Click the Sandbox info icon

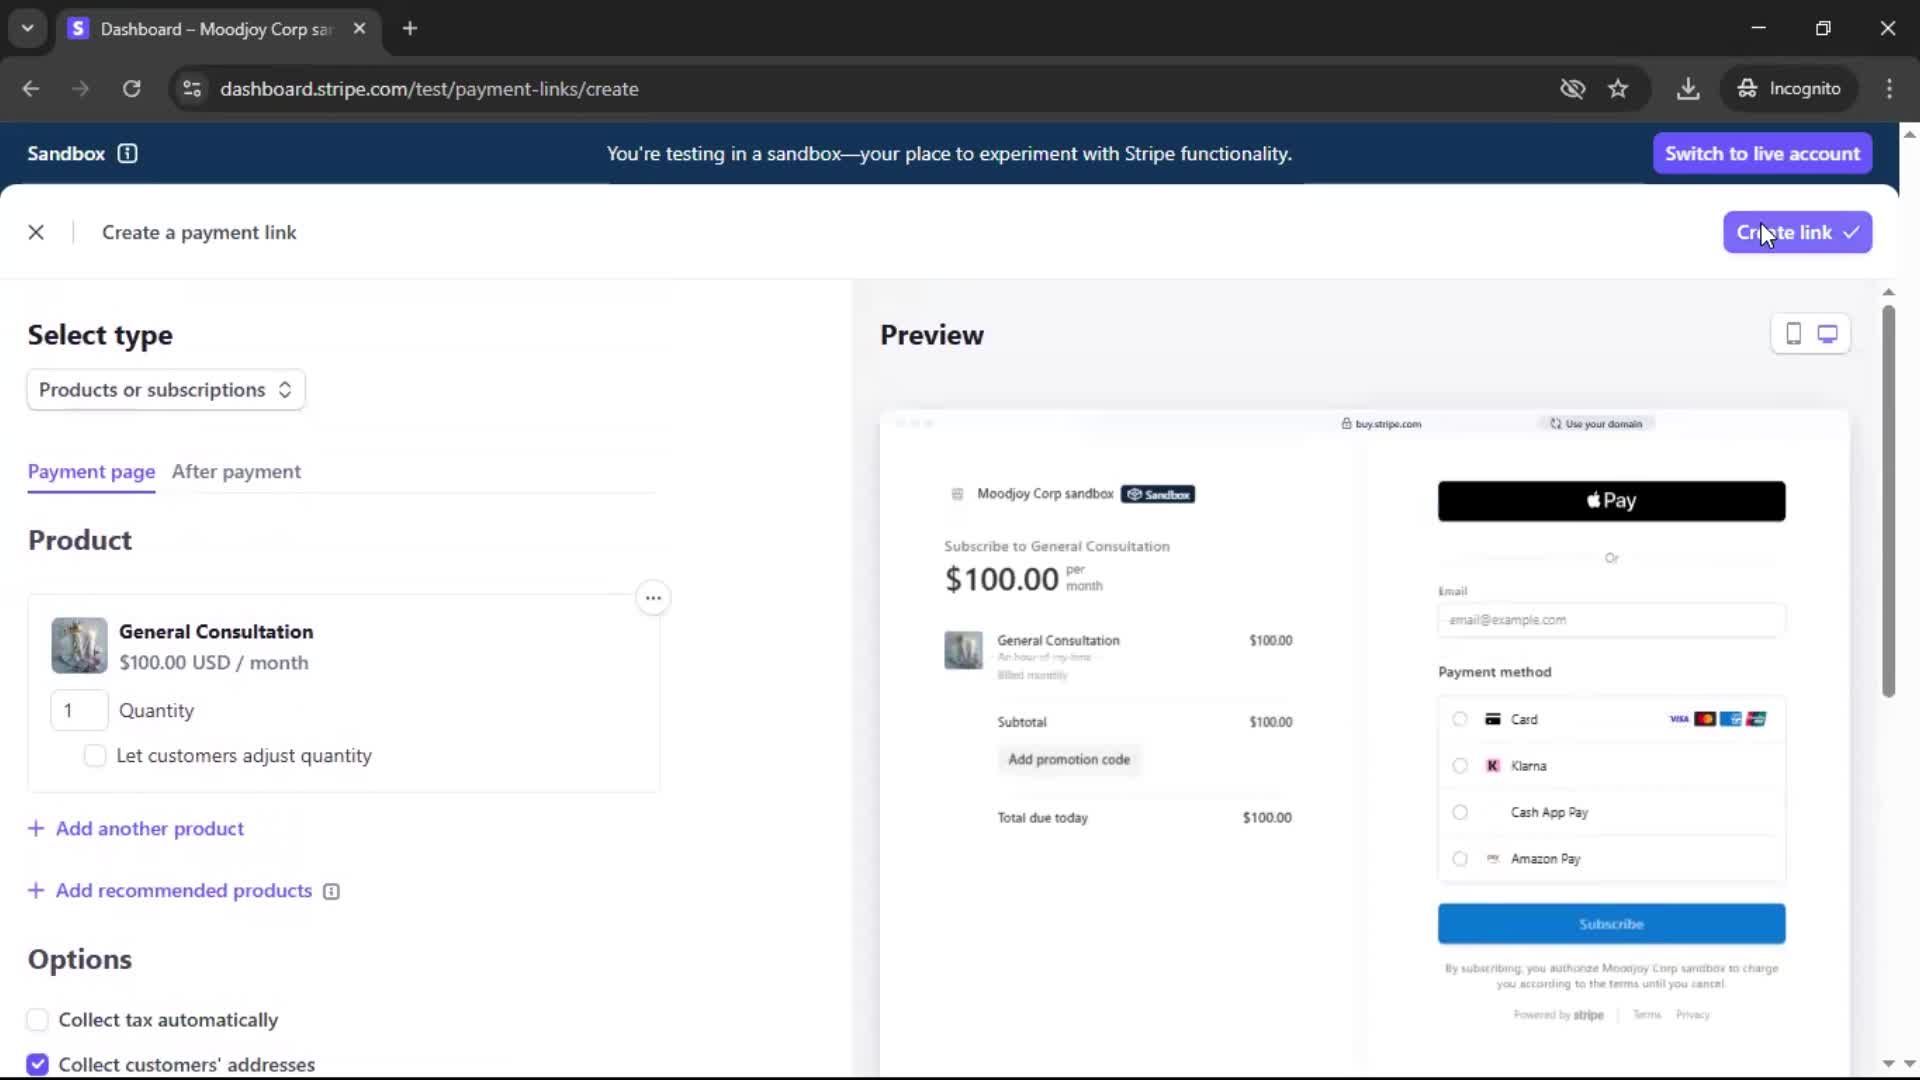[127, 153]
